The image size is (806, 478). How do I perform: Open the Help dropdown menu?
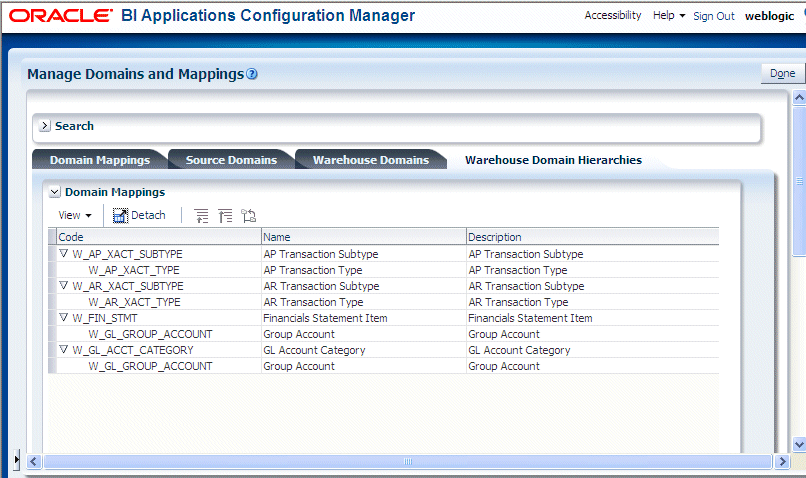669,15
